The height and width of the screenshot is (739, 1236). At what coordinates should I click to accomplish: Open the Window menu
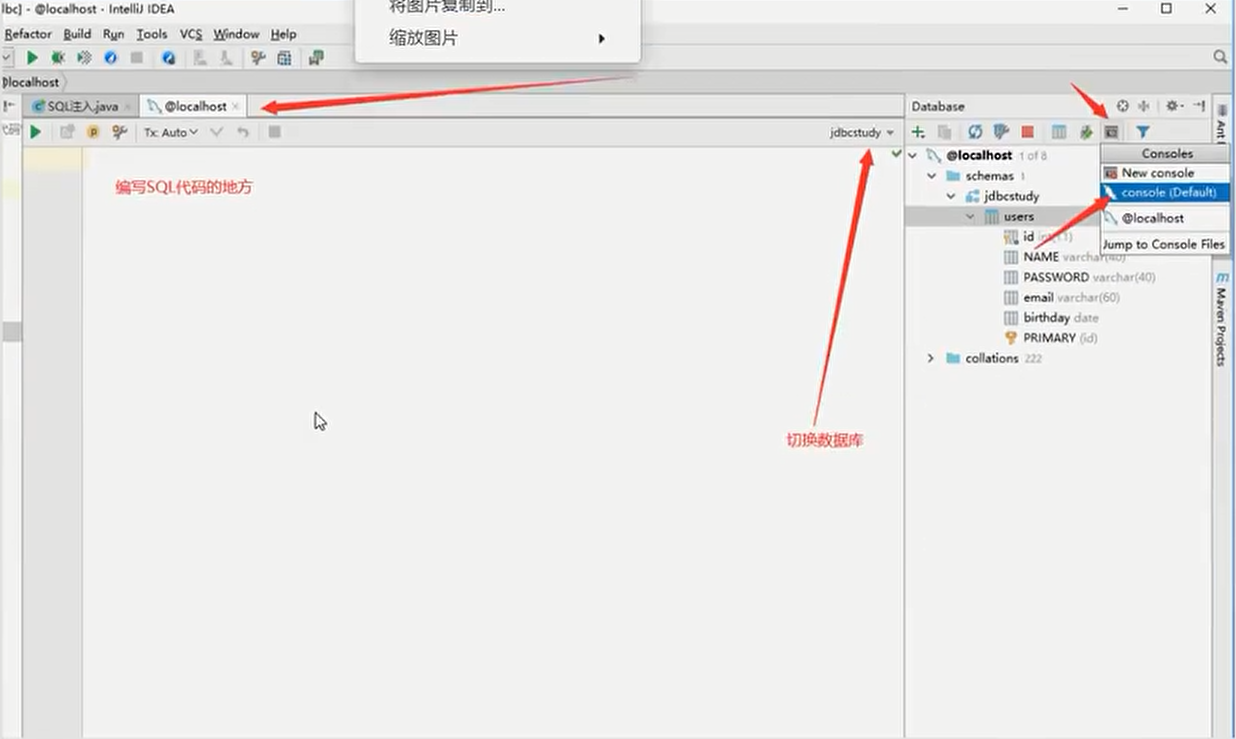click(x=236, y=34)
